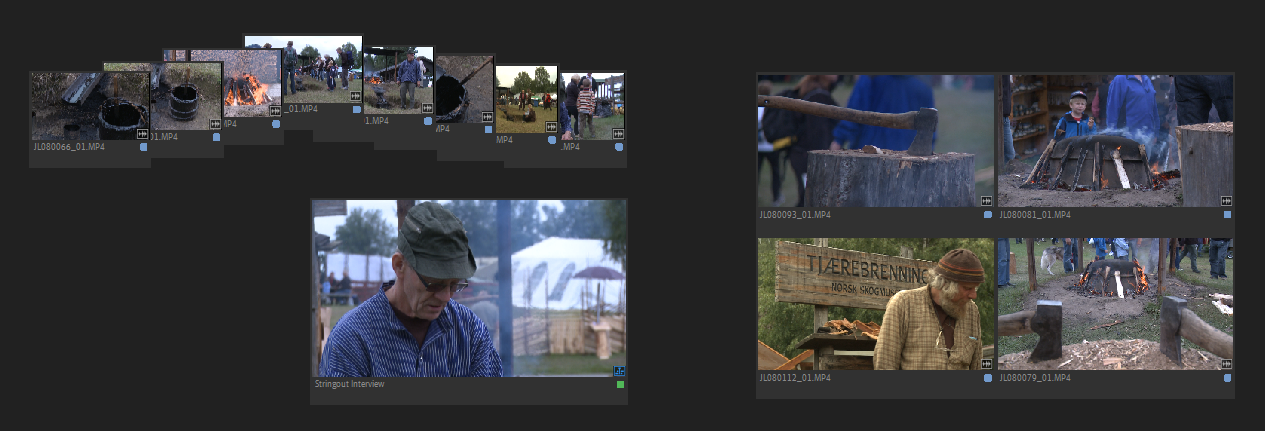Image resolution: width=1265 pixels, height=431 pixels.
Task: Click the badge on the striped-shirt child clip
Action: click(x=618, y=133)
